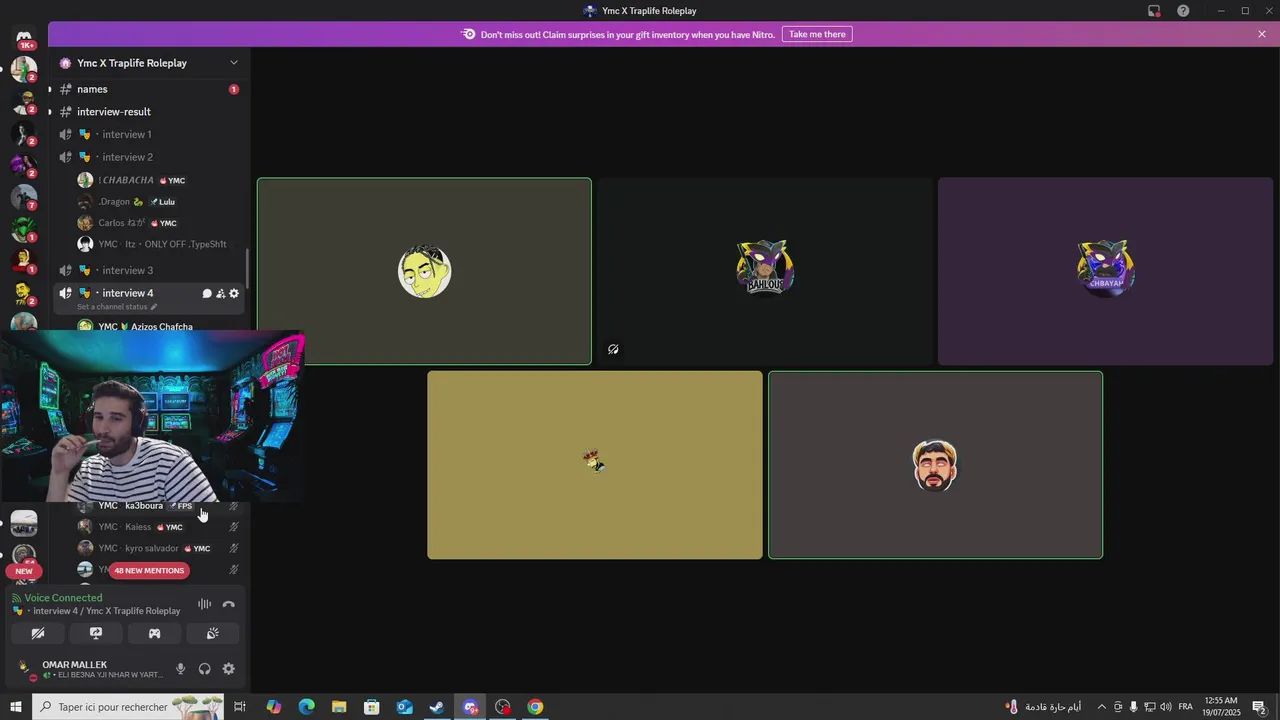1280x720 pixels.
Task: Select the bearded avatar video tile
Action: 935,465
